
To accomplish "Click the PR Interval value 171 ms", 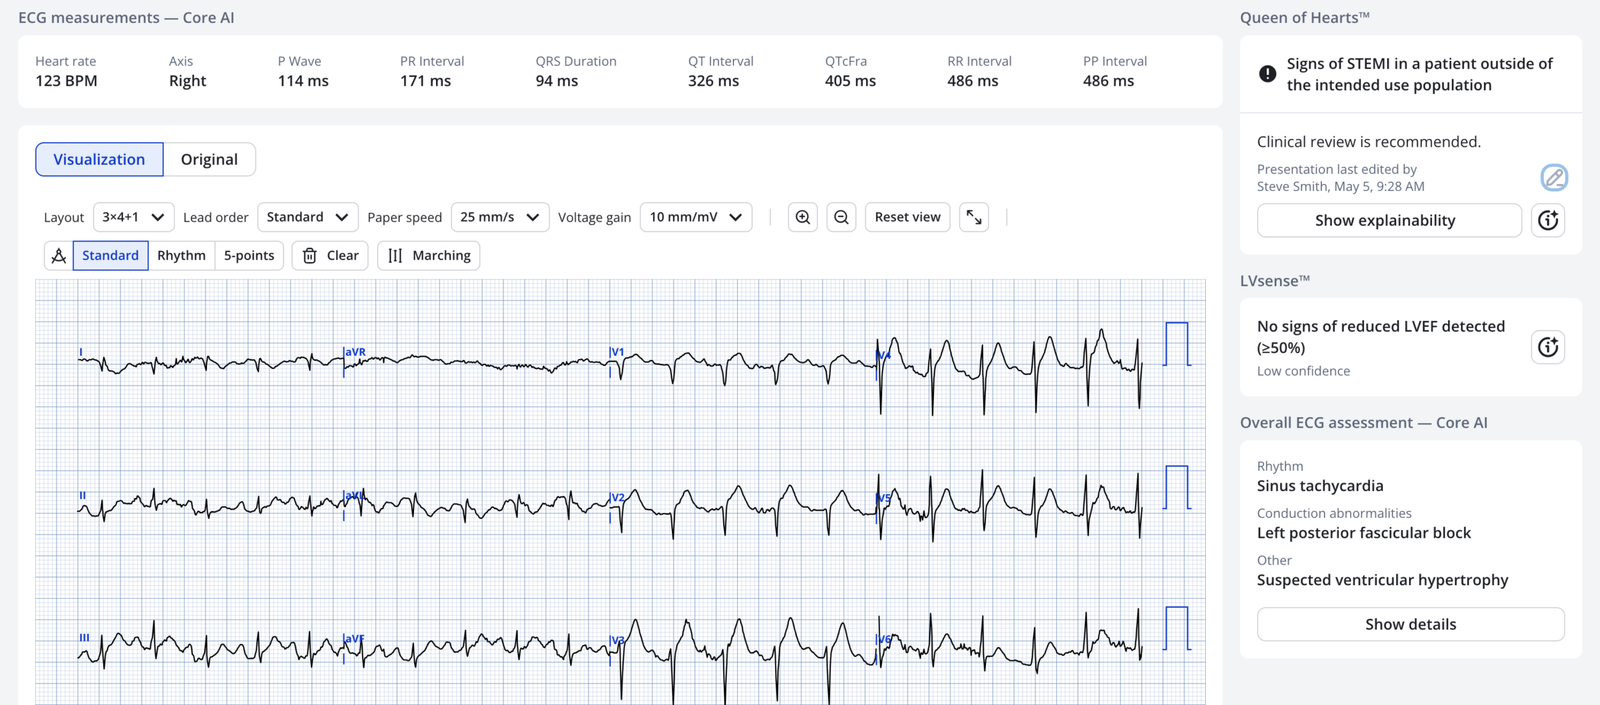I will pos(425,81).
